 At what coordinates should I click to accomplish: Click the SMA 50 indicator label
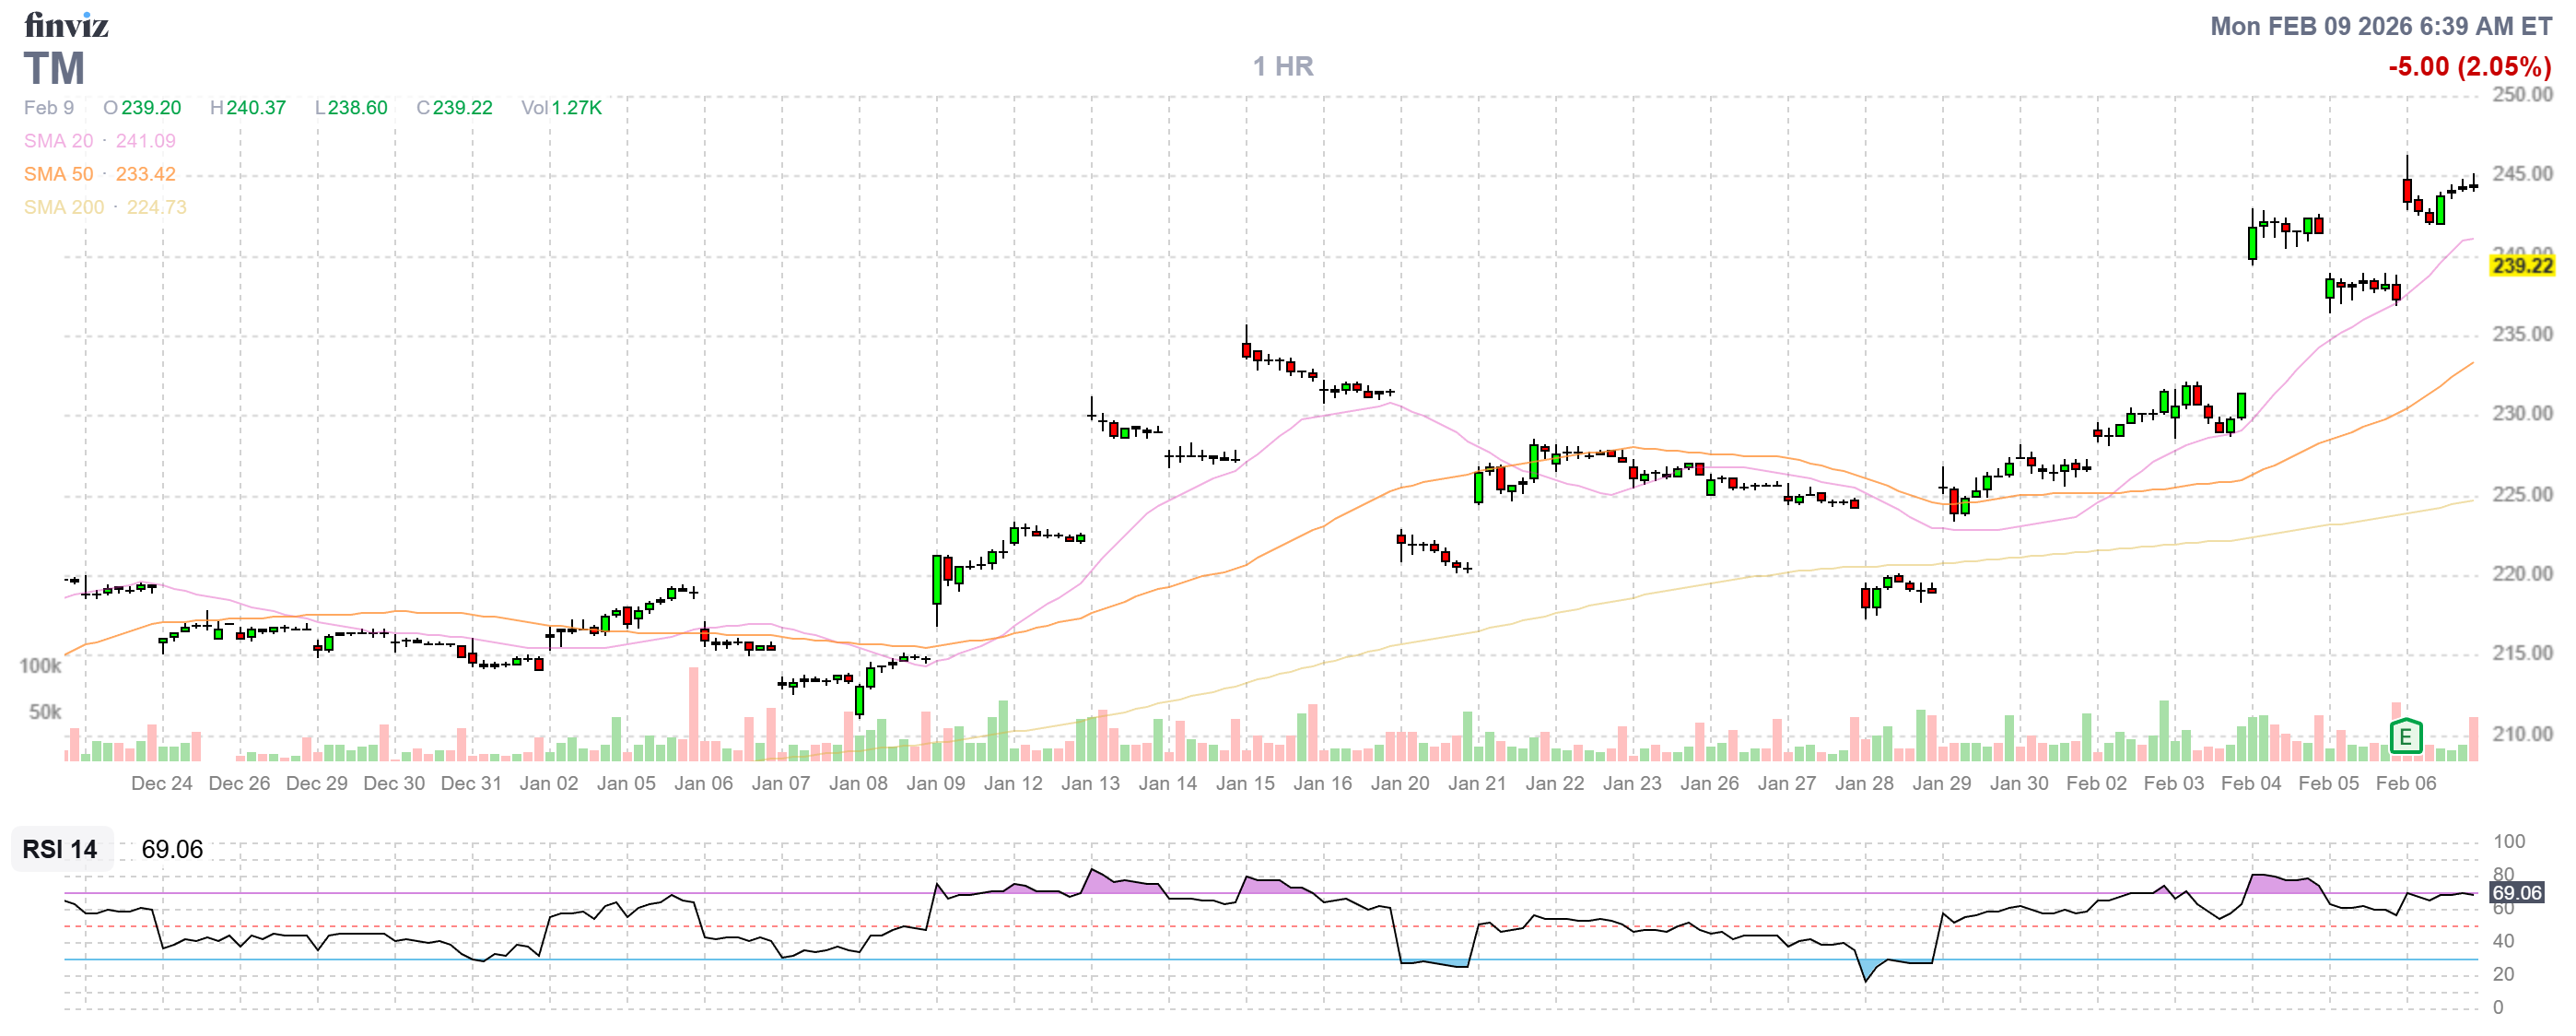[x=58, y=174]
